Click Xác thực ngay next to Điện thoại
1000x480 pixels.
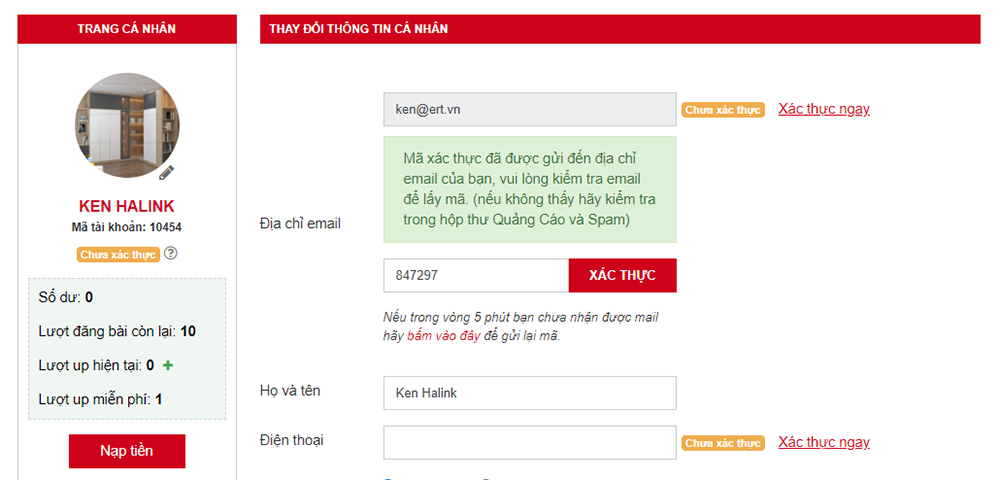click(824, 442)
